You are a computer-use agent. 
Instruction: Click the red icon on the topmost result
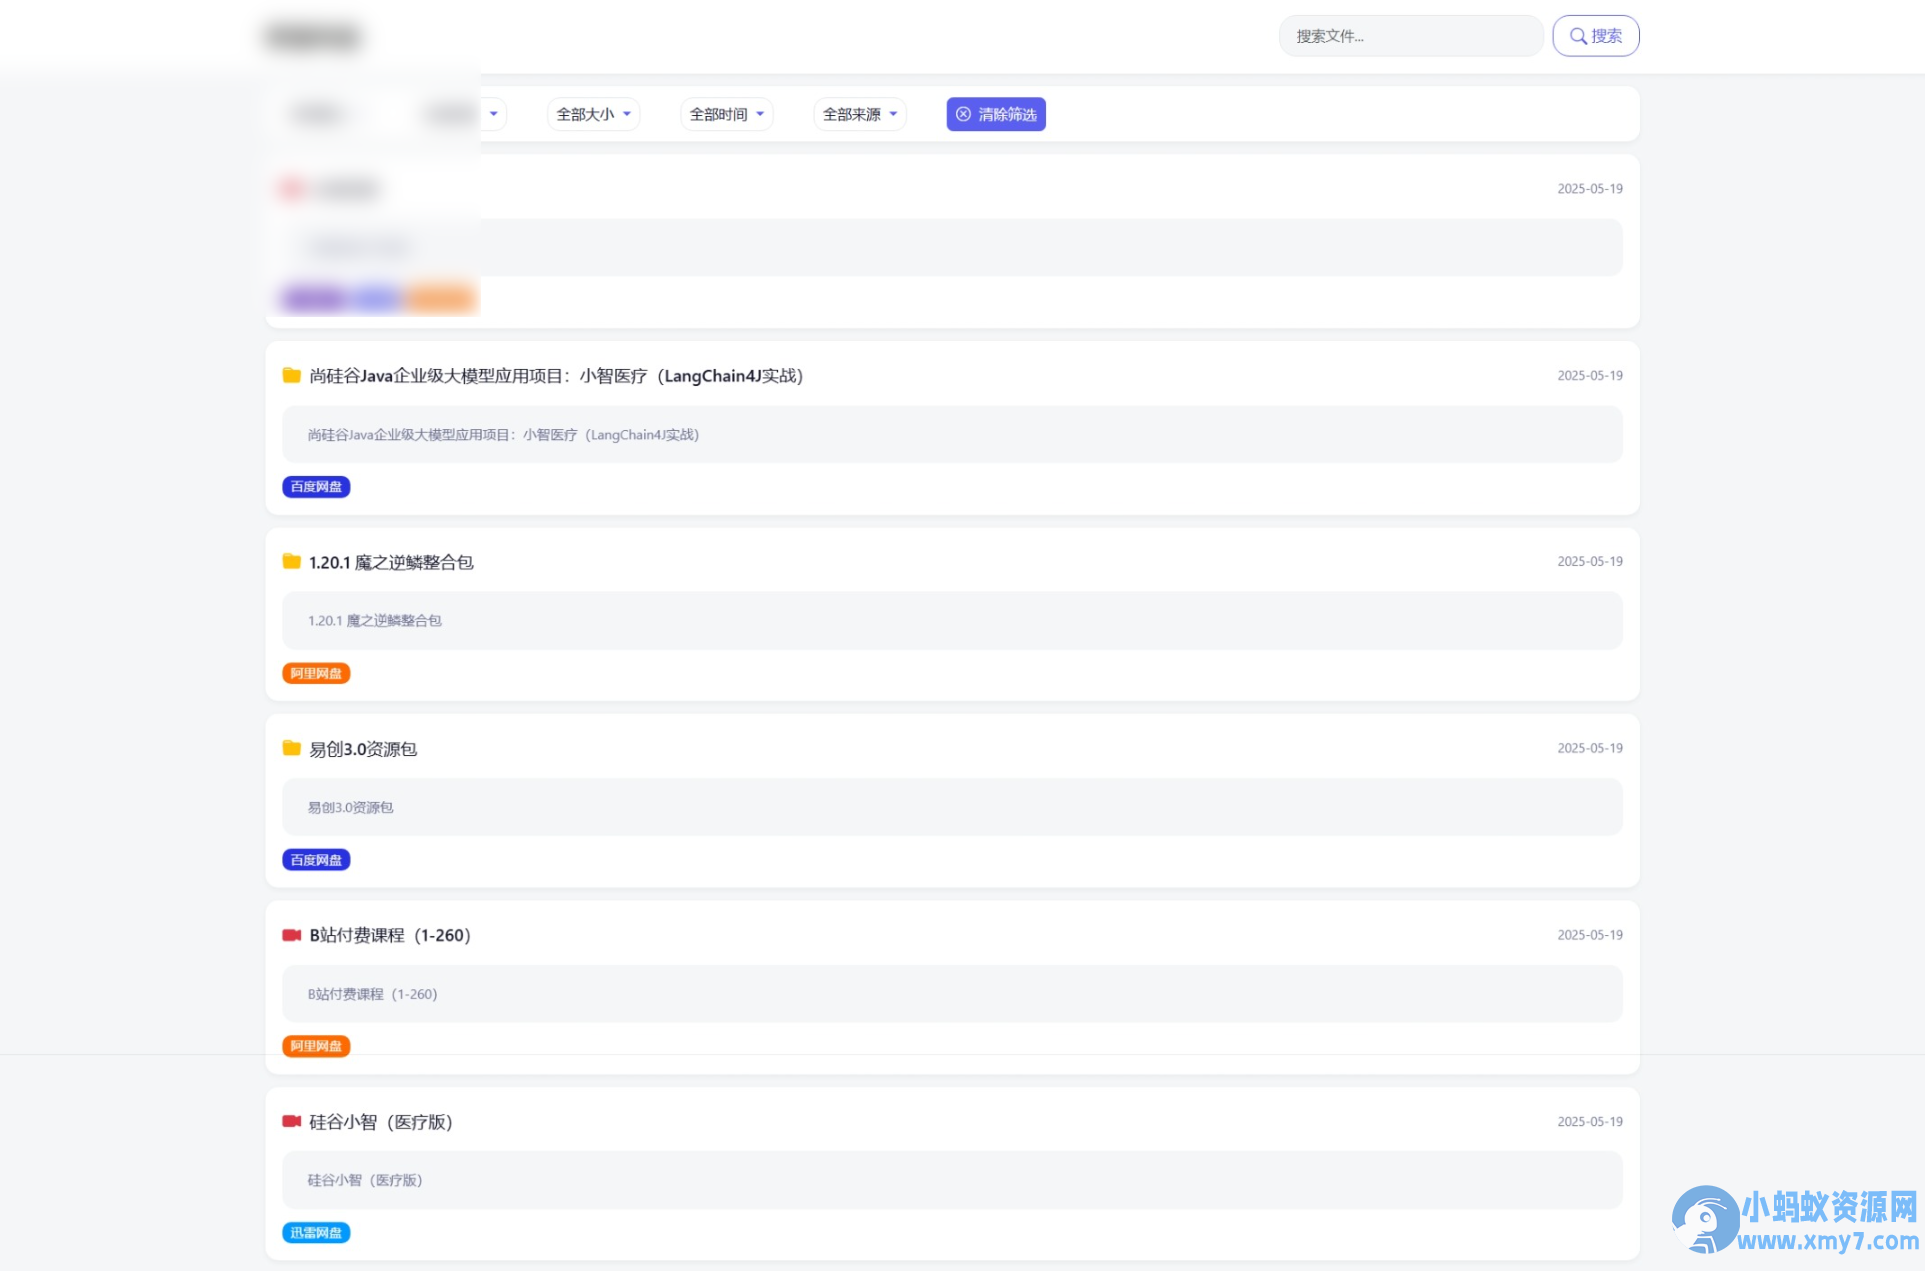click(291, 188)
